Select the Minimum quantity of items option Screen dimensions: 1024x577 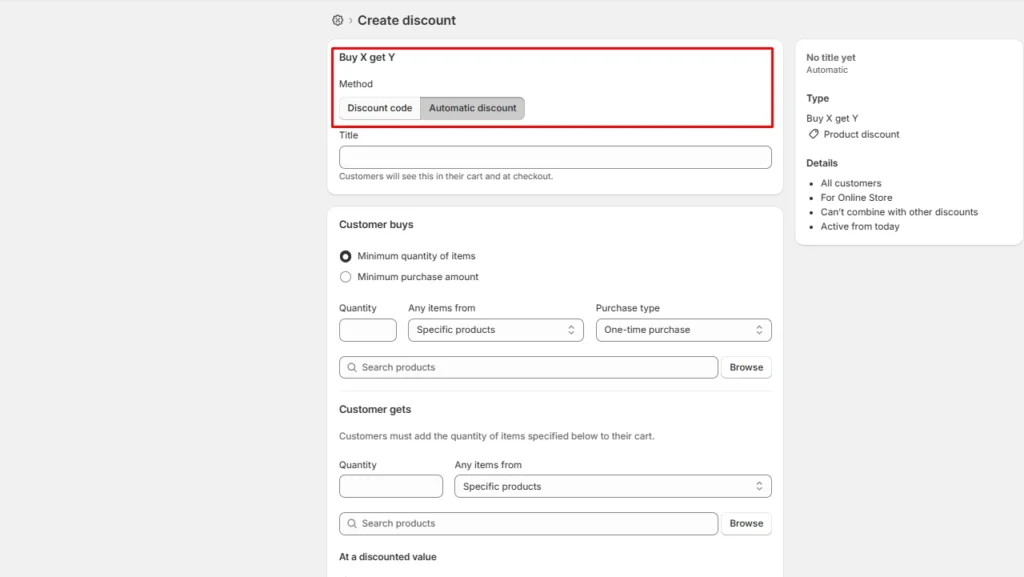point(345,256)
